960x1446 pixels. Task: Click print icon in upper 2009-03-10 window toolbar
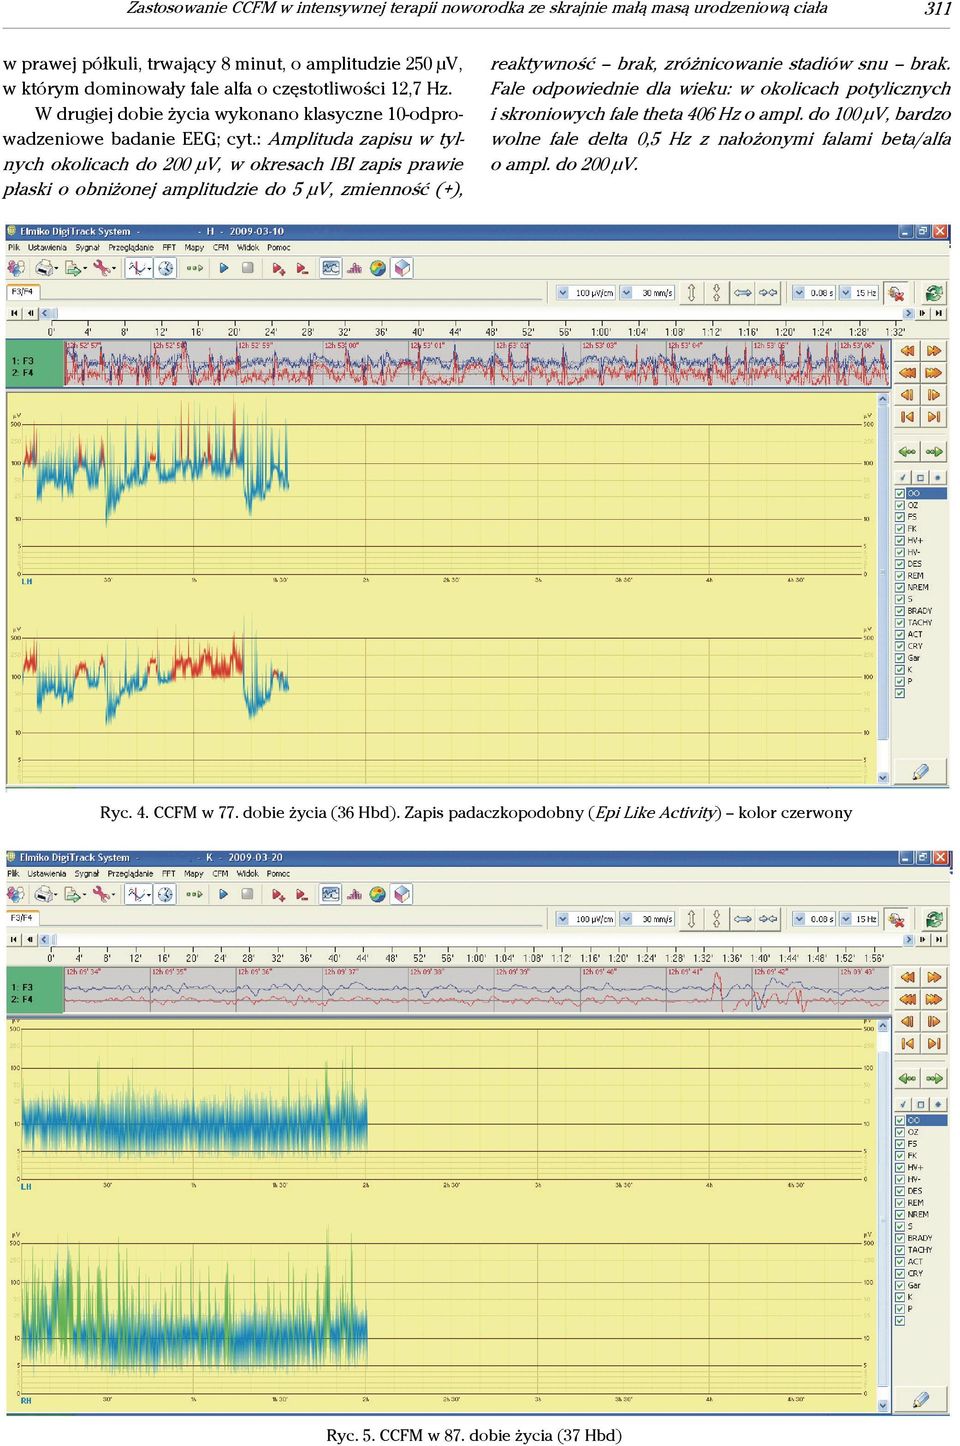[x=45, y=268]
